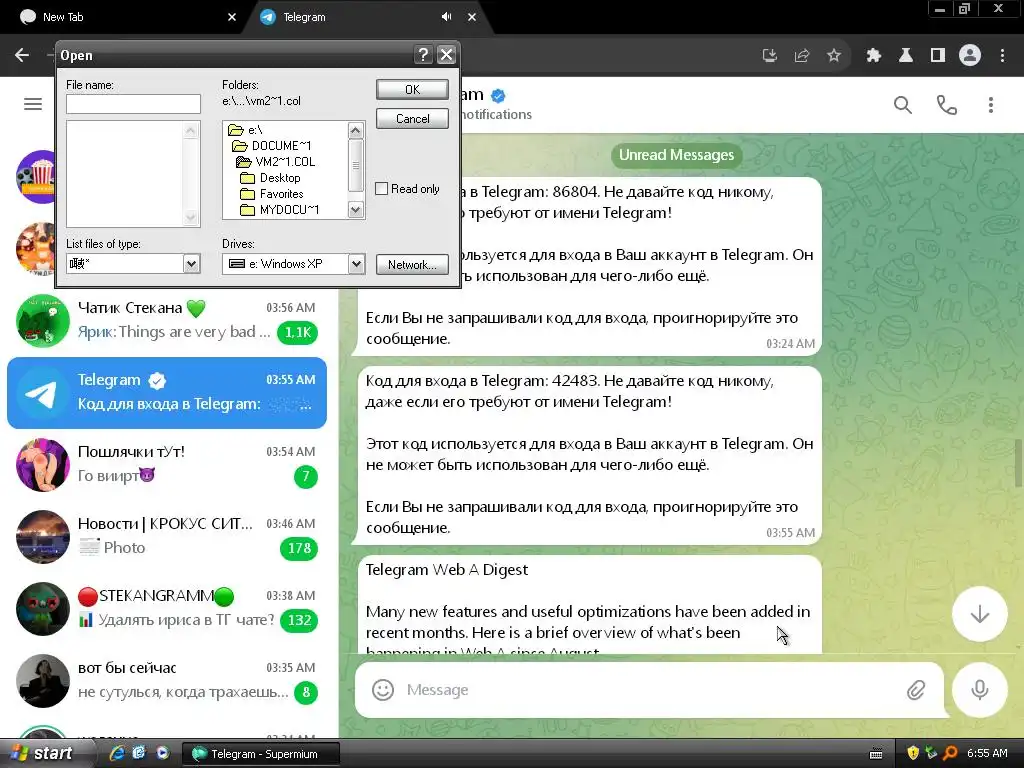Viewport: 1024px width, 768px height.
Task: Open the emoji picker in message box
Action: (383, 690)
